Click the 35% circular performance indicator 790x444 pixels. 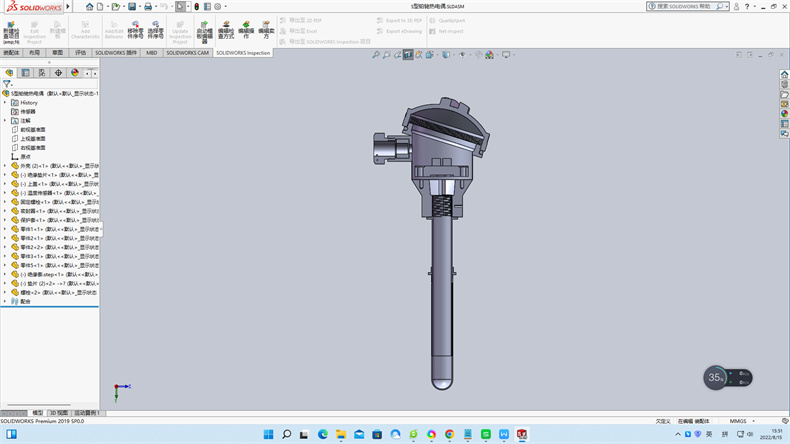point(716,377)
